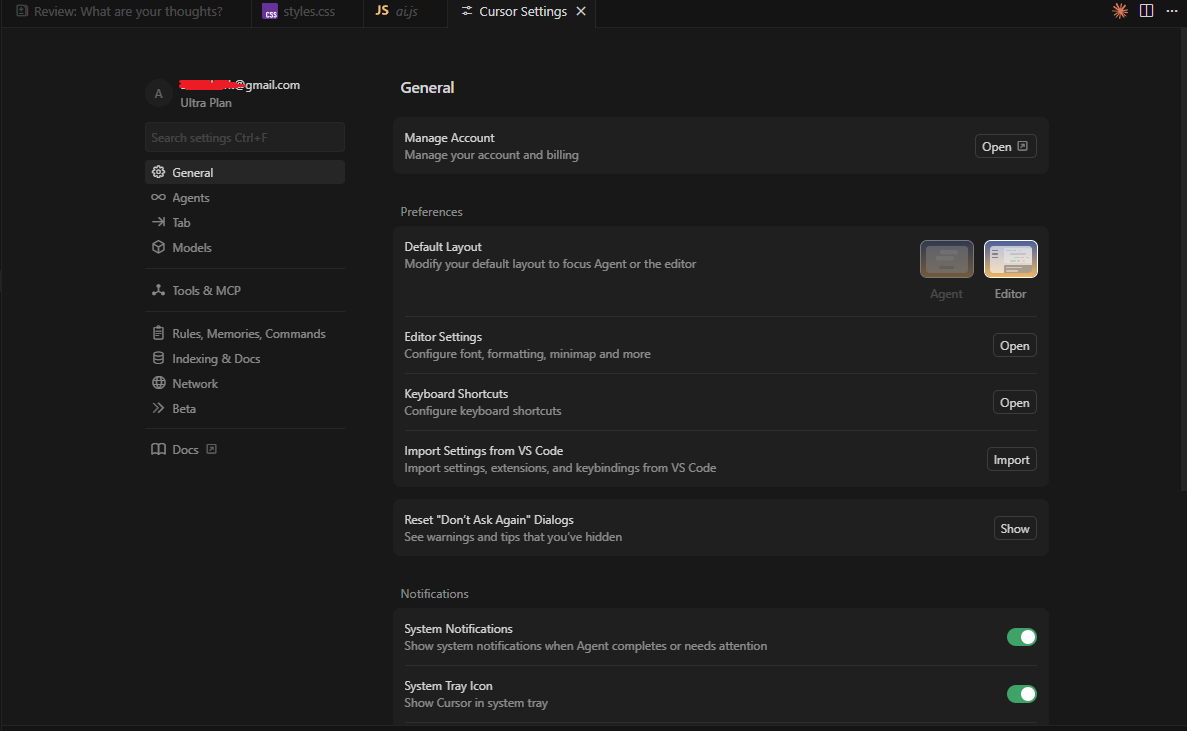1187x731 pixels.
Task: Open the More Actions ellipsis menu
Action: pyautogui.click(x=1172, y=11)
